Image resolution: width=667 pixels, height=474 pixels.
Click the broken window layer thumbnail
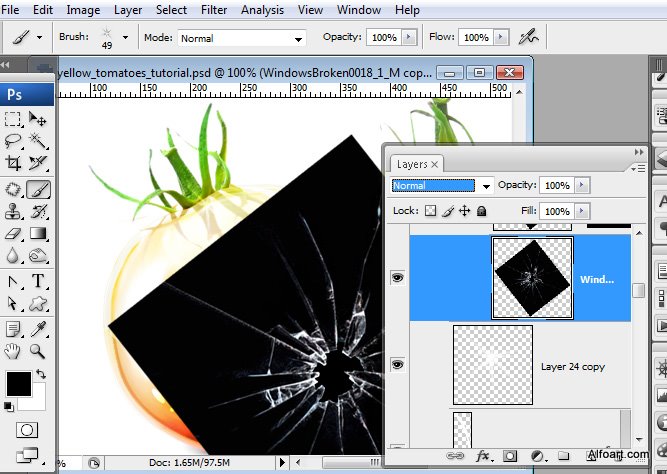coord(532,278)
